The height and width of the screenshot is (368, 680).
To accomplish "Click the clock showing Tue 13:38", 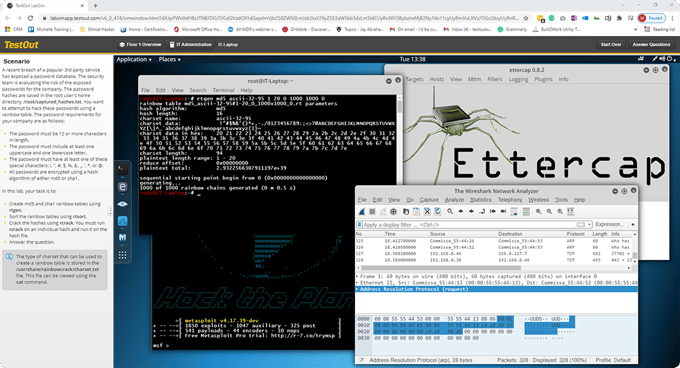I will (412, 59).
